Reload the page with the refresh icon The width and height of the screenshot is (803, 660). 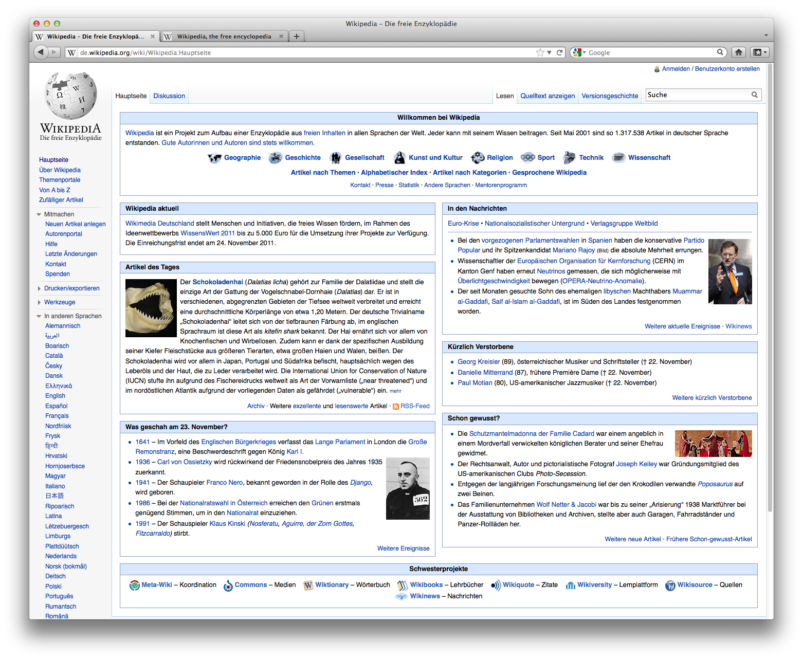(560, 52)
